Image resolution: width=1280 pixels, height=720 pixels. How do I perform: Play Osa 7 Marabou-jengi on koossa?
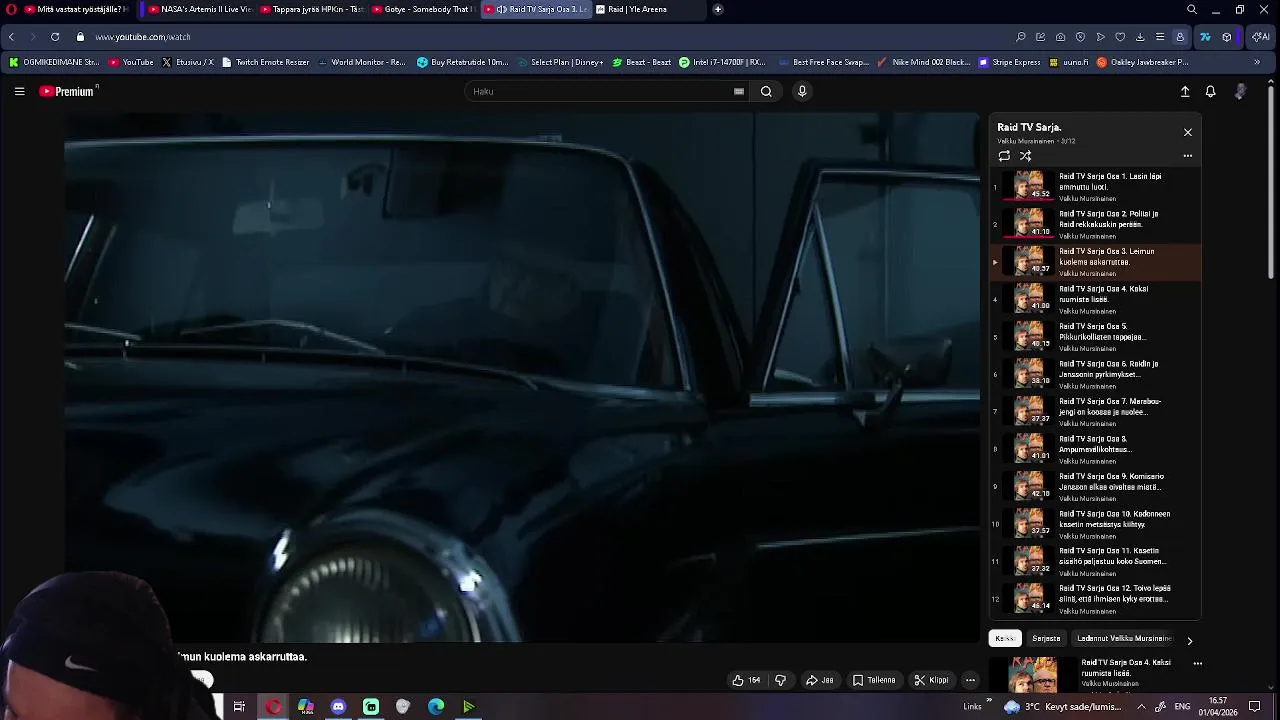1095,411
